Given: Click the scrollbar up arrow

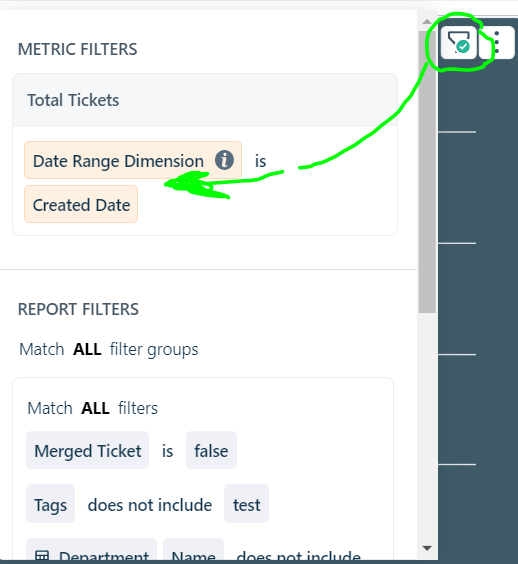Looking at the screenshot, I should point(427,22).
